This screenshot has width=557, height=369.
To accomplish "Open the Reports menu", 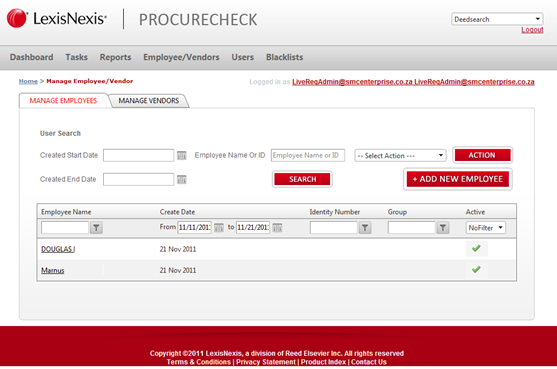I will coord(115,57).
